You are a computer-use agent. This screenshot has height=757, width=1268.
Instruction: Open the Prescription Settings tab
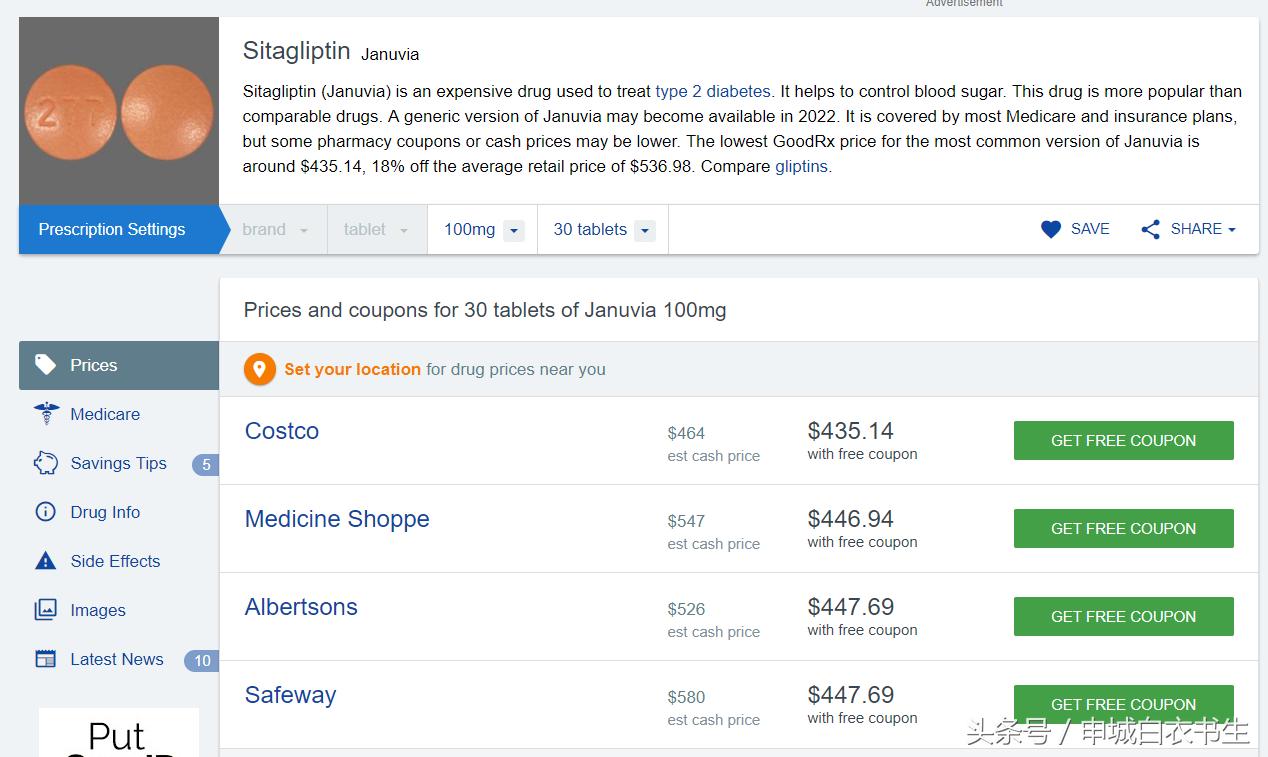(x=112, y=230)
